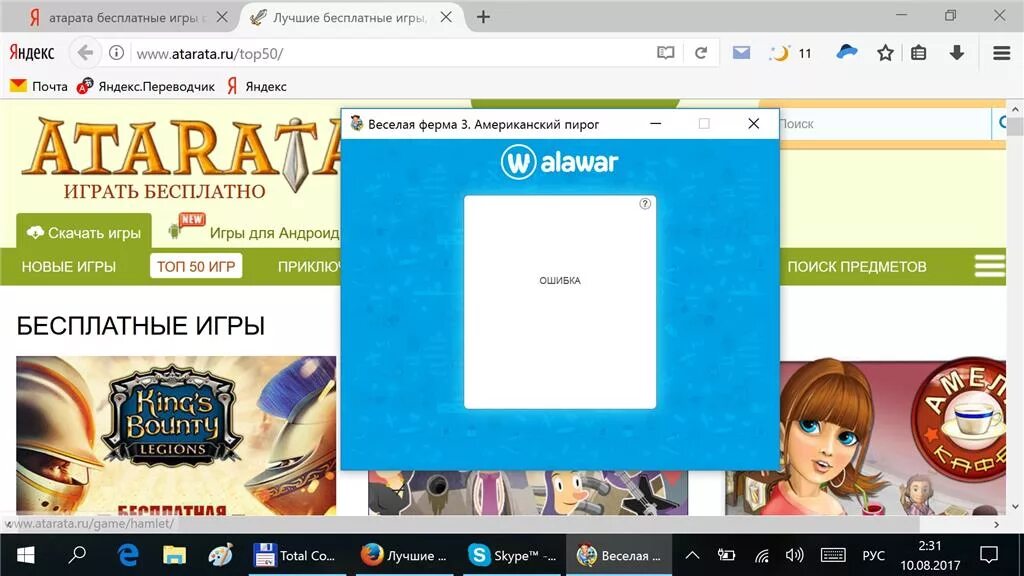Bookmark this page with the star icon

[885, 53]
